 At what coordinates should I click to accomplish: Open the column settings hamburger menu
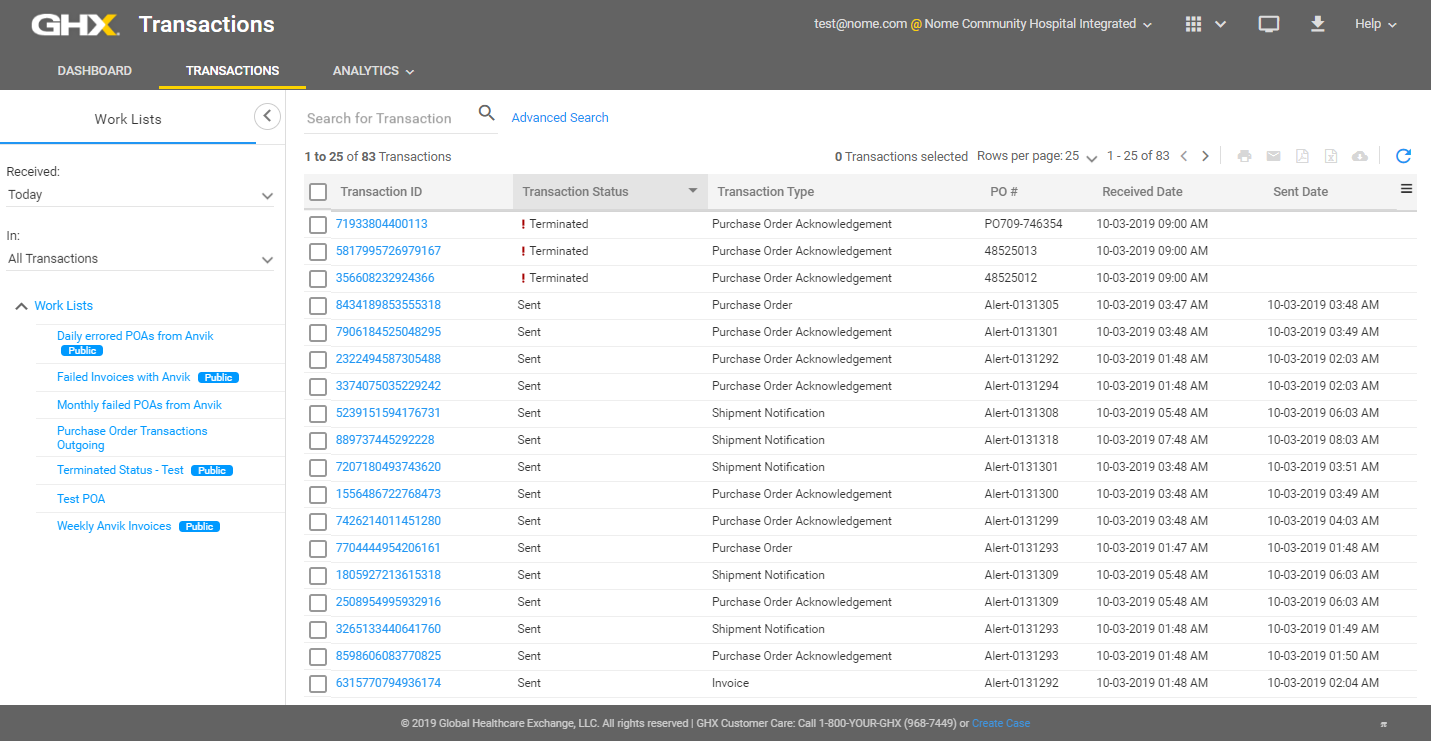point(1406,189)
